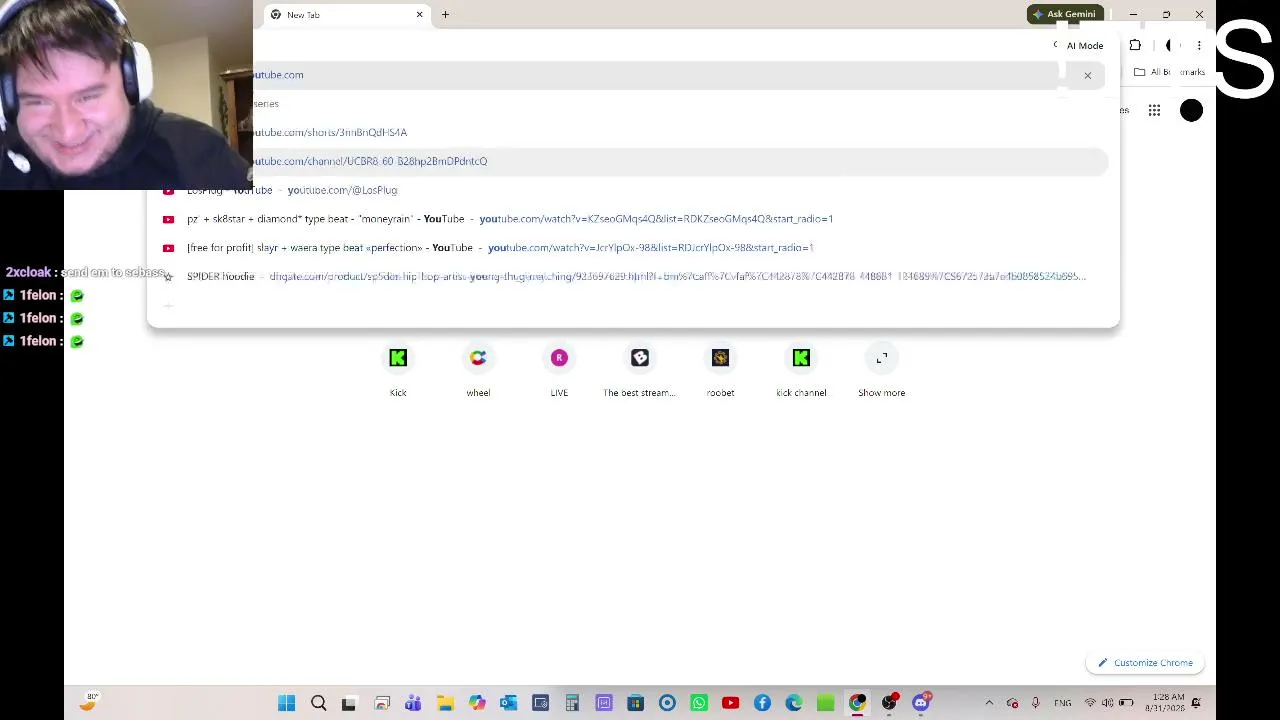Select the youtube.com/shorts suggestion
Screen dimensions: 1280x720
coord(680,132)
